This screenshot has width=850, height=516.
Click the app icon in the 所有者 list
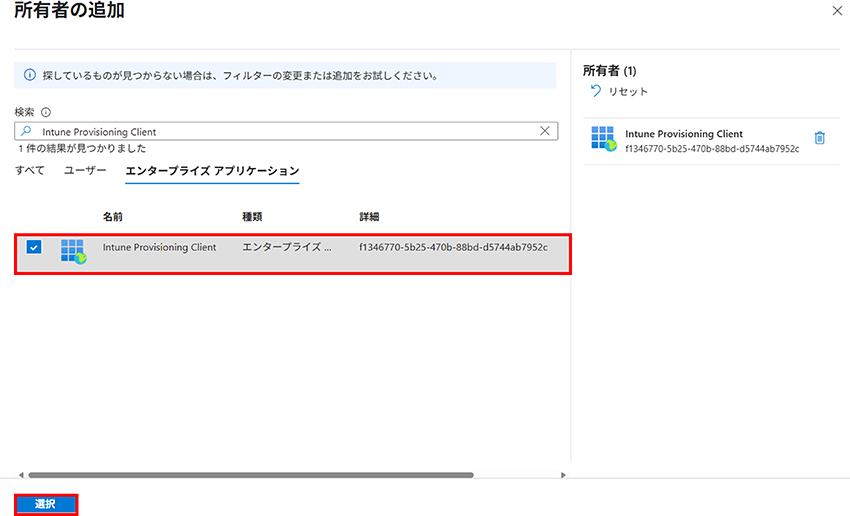pyautogui.click(x=603, y=139)
